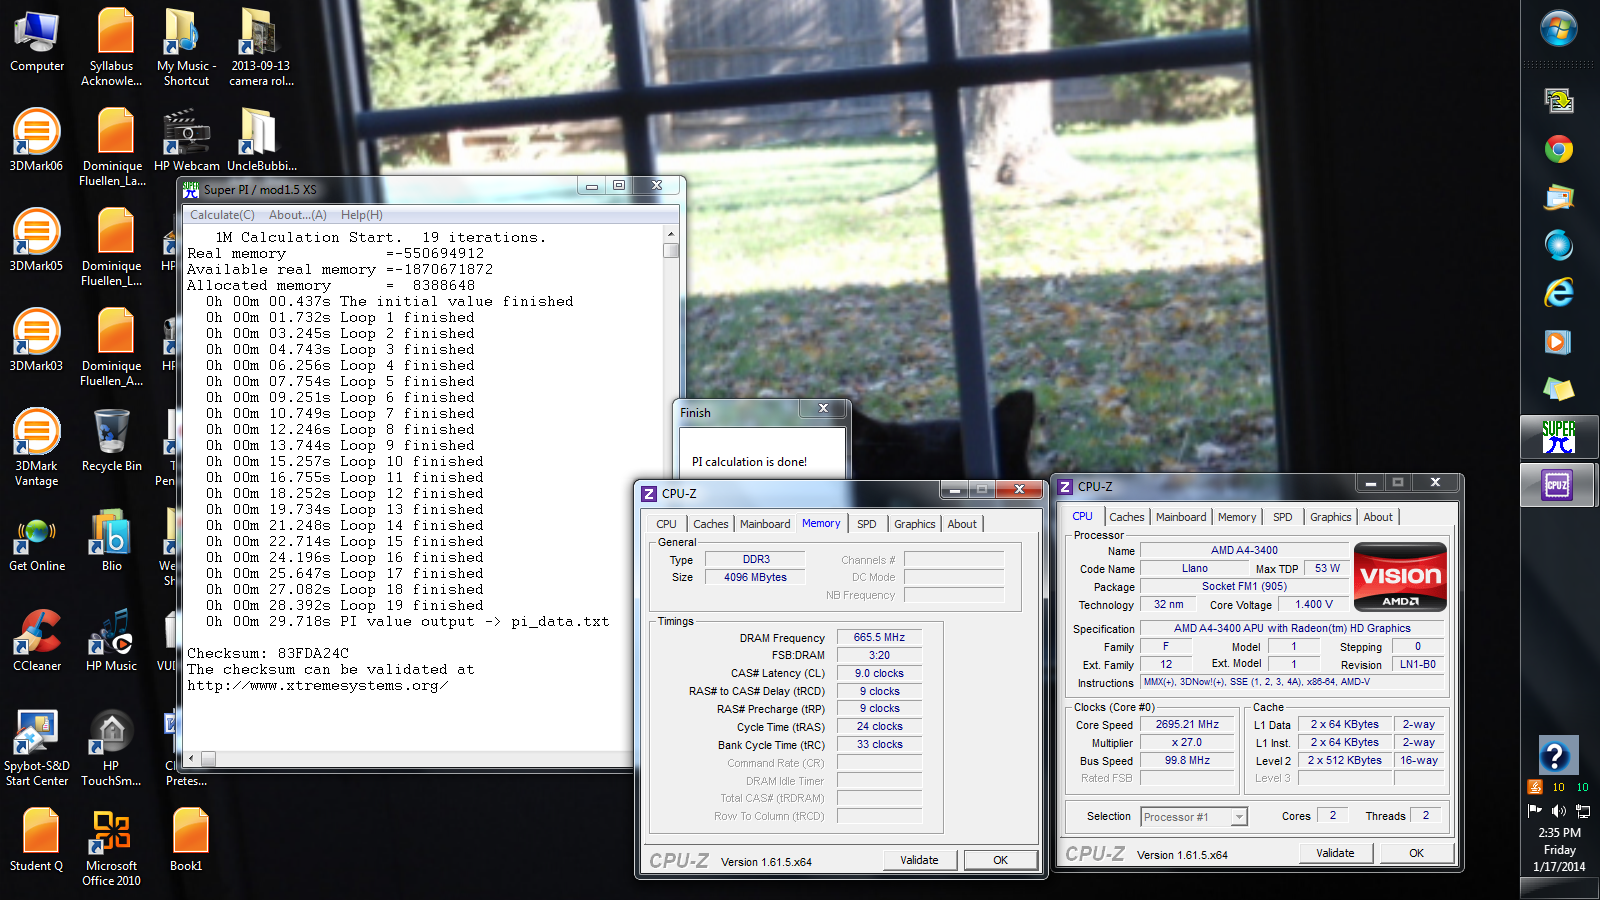Click the clock showing 2:35 PM
This screenshot has height=900, width=1600.
(x=1559, y=832)
